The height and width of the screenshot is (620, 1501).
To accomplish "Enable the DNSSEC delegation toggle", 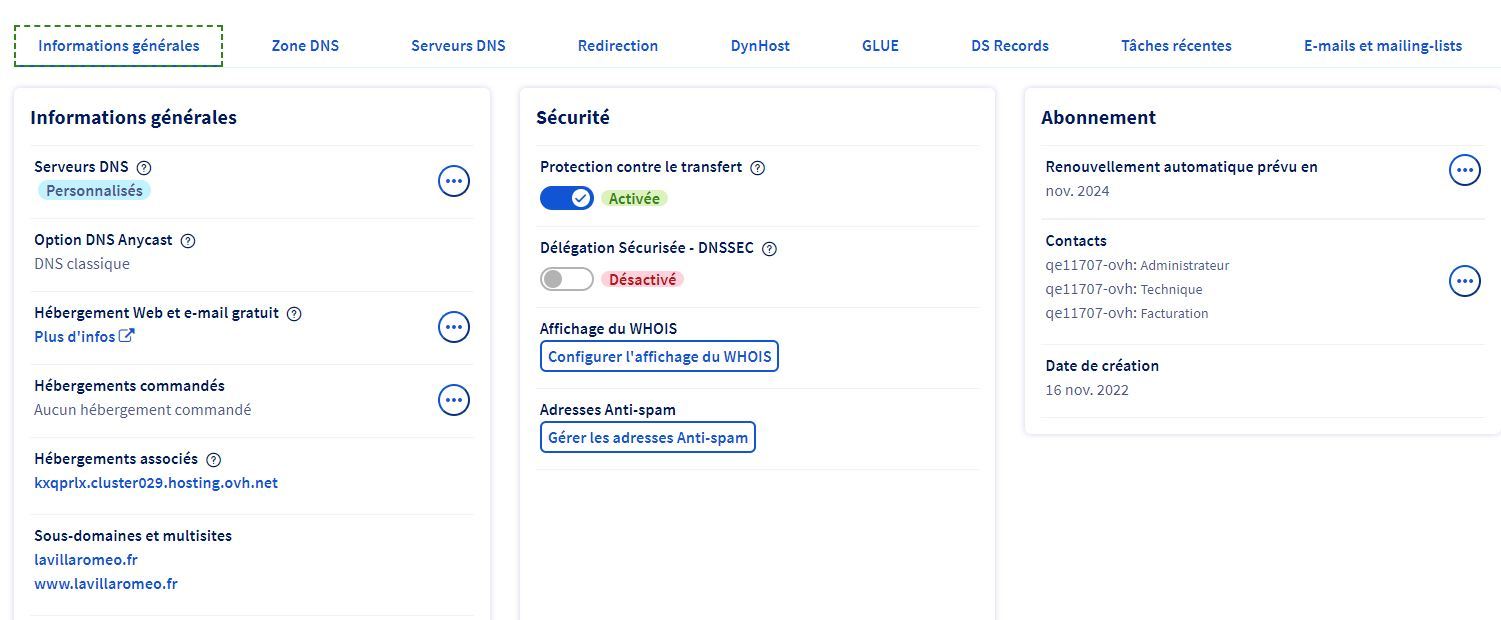I will tap(566, 279).
